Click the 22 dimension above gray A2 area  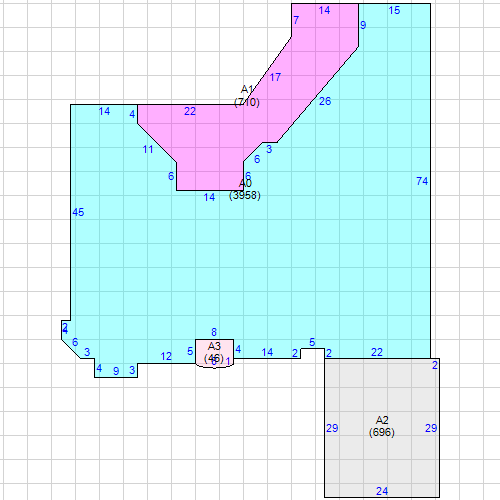point(377,352)
